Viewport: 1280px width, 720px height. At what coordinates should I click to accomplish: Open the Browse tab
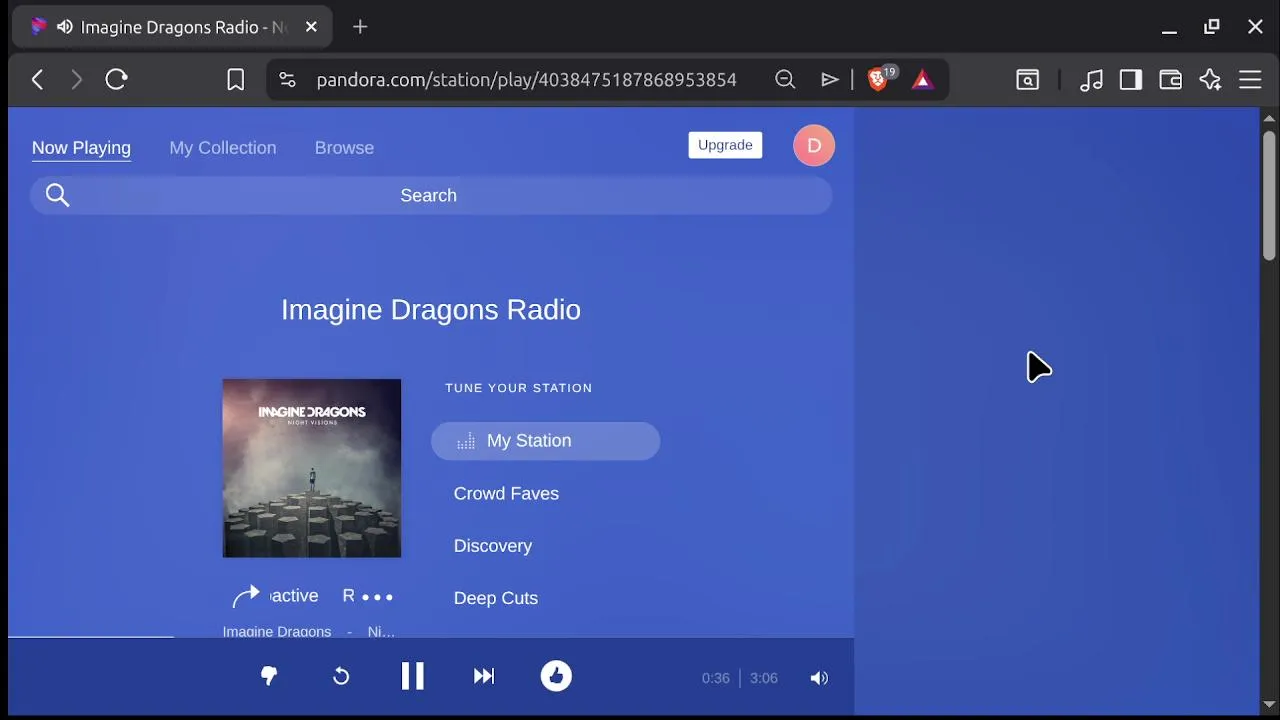344,148
